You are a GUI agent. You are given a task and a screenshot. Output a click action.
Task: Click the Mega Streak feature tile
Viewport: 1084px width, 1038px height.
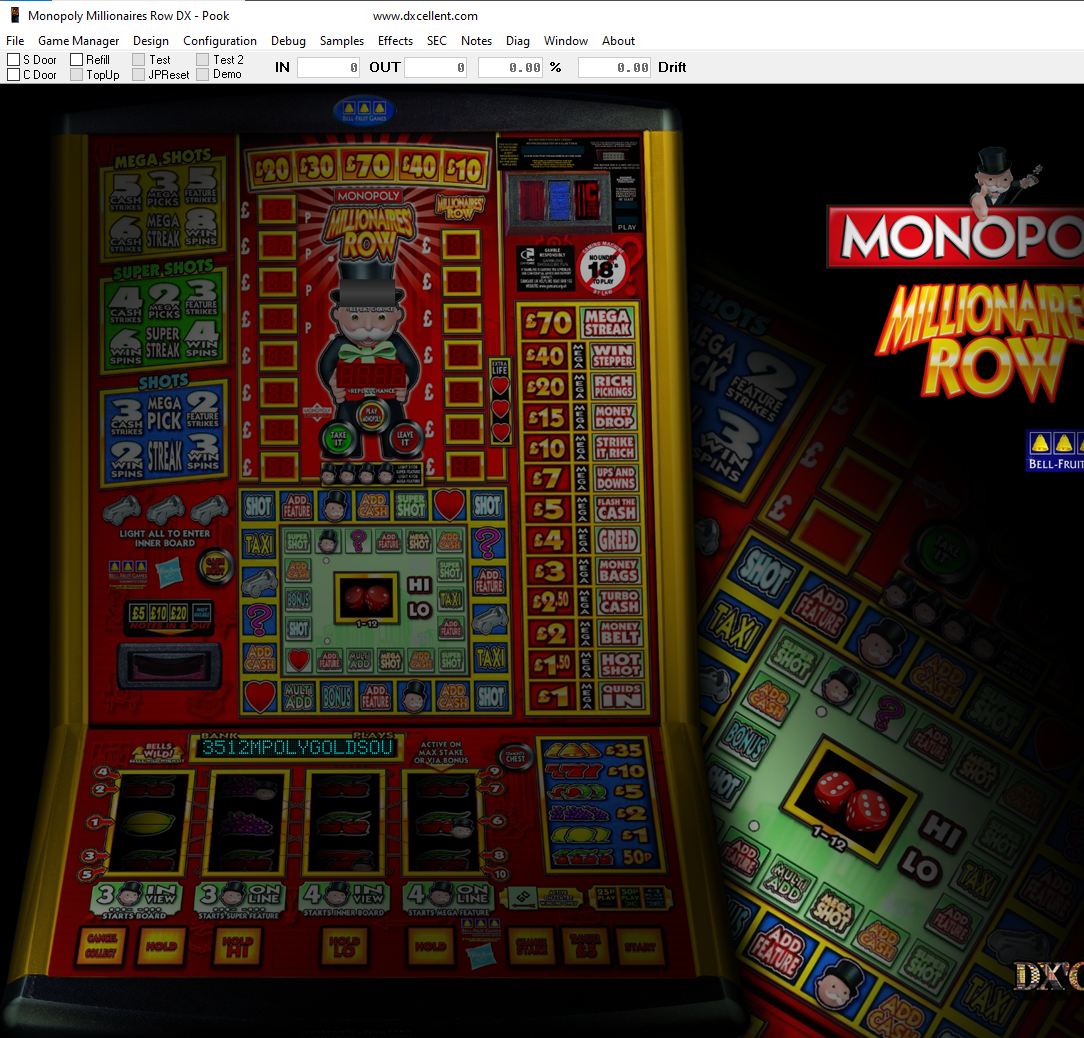608,323
